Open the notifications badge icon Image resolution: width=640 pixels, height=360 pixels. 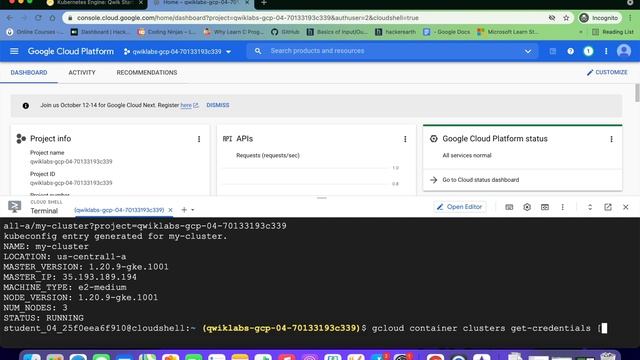(x=588, y=51)
